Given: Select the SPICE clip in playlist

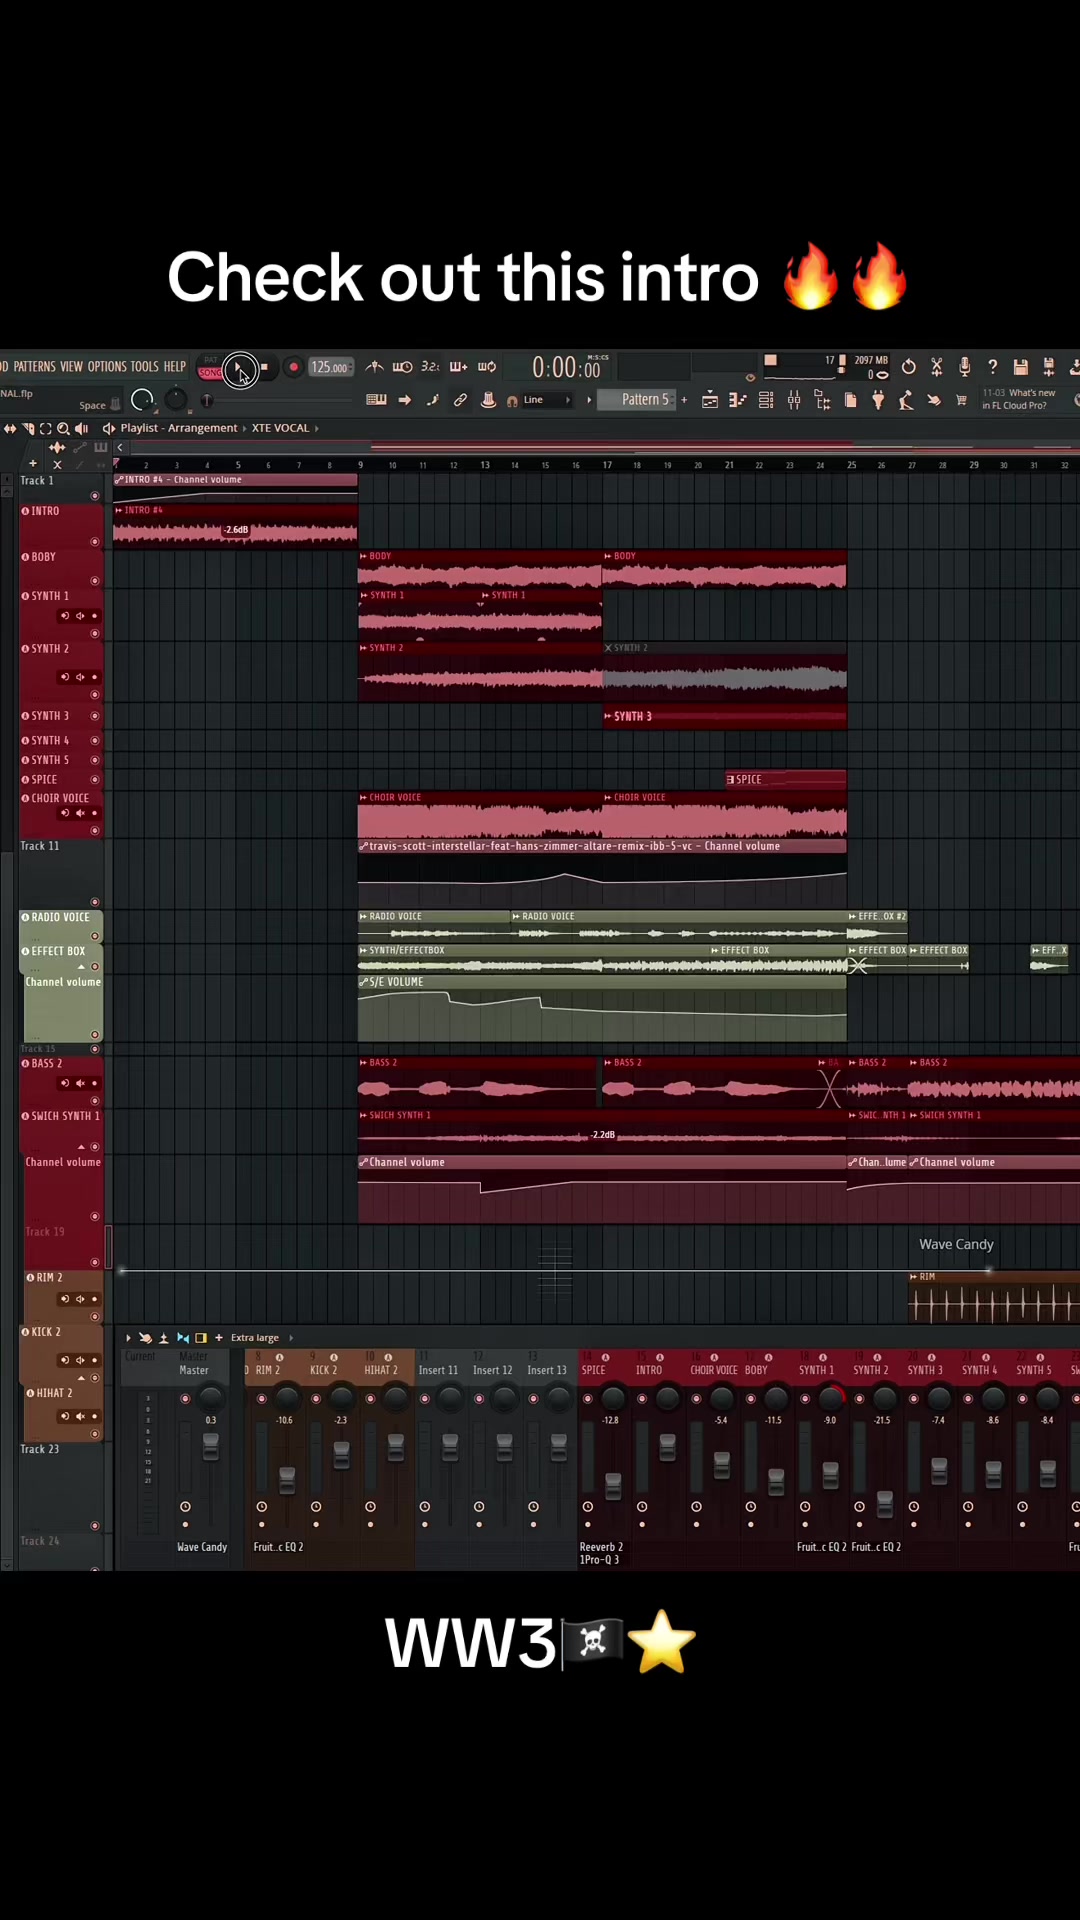Looking at the screenshot, I should (x=786, y=779).
